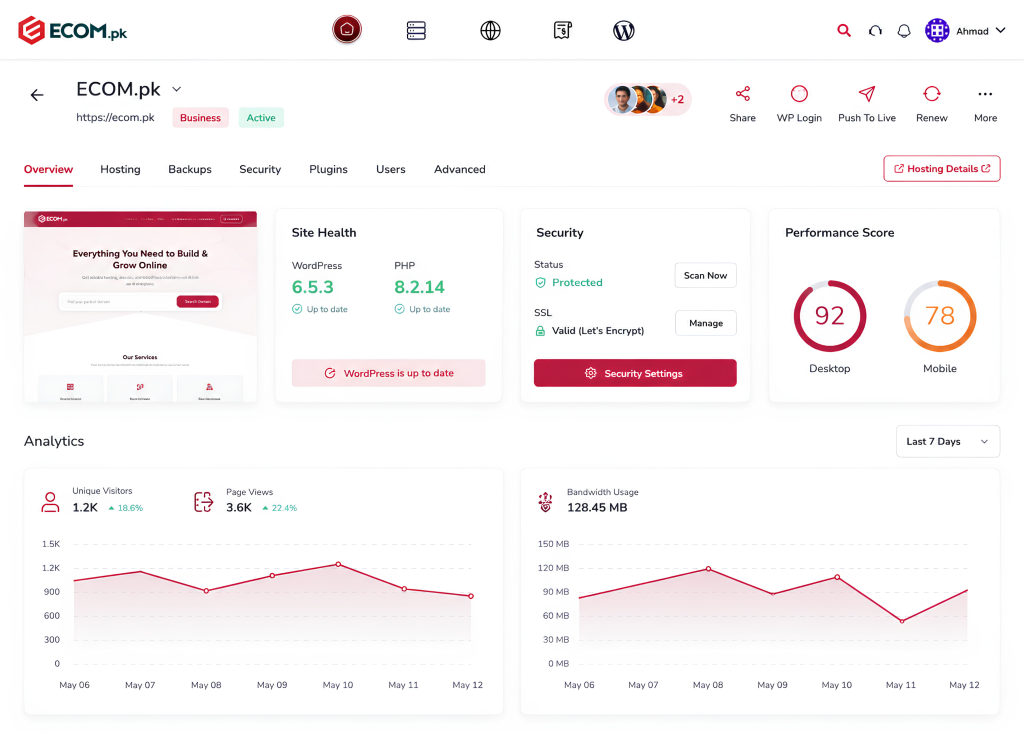Click the SSL Manage button
This screenshot has width=1024, height=733.
point(706,323)
